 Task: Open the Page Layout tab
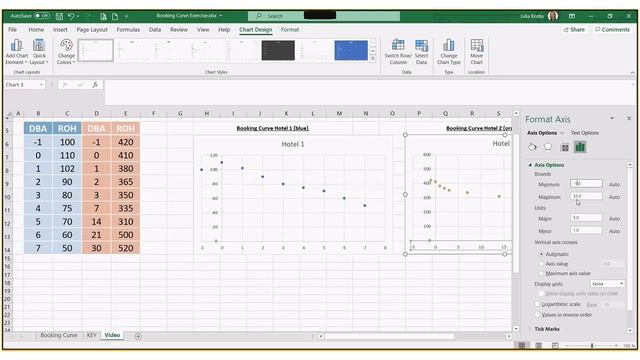point(92,30)
